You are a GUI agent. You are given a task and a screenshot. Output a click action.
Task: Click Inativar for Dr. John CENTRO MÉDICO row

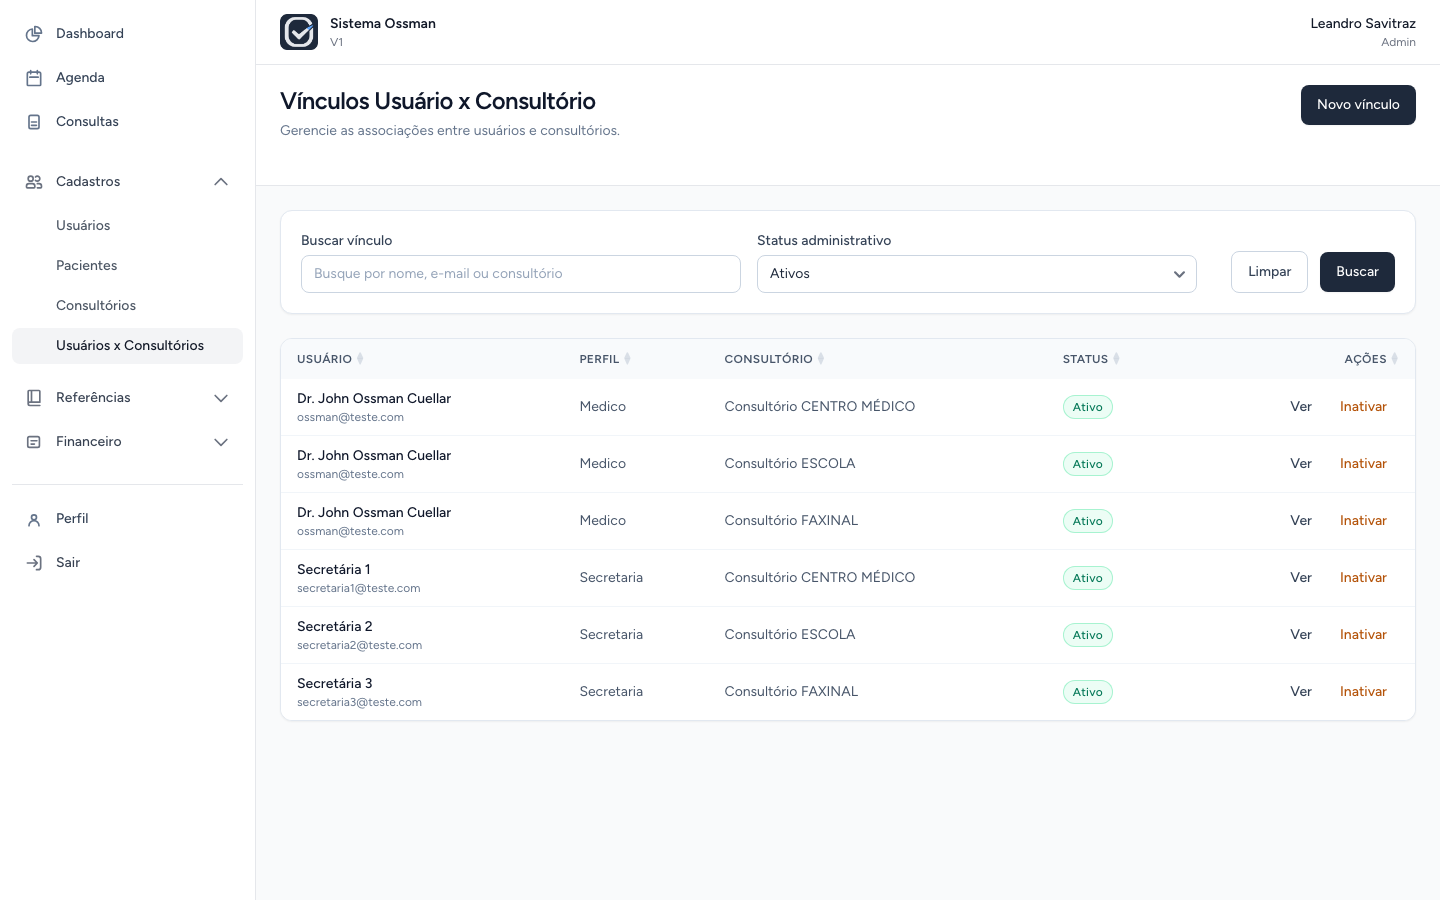[x=1363, y=407]
